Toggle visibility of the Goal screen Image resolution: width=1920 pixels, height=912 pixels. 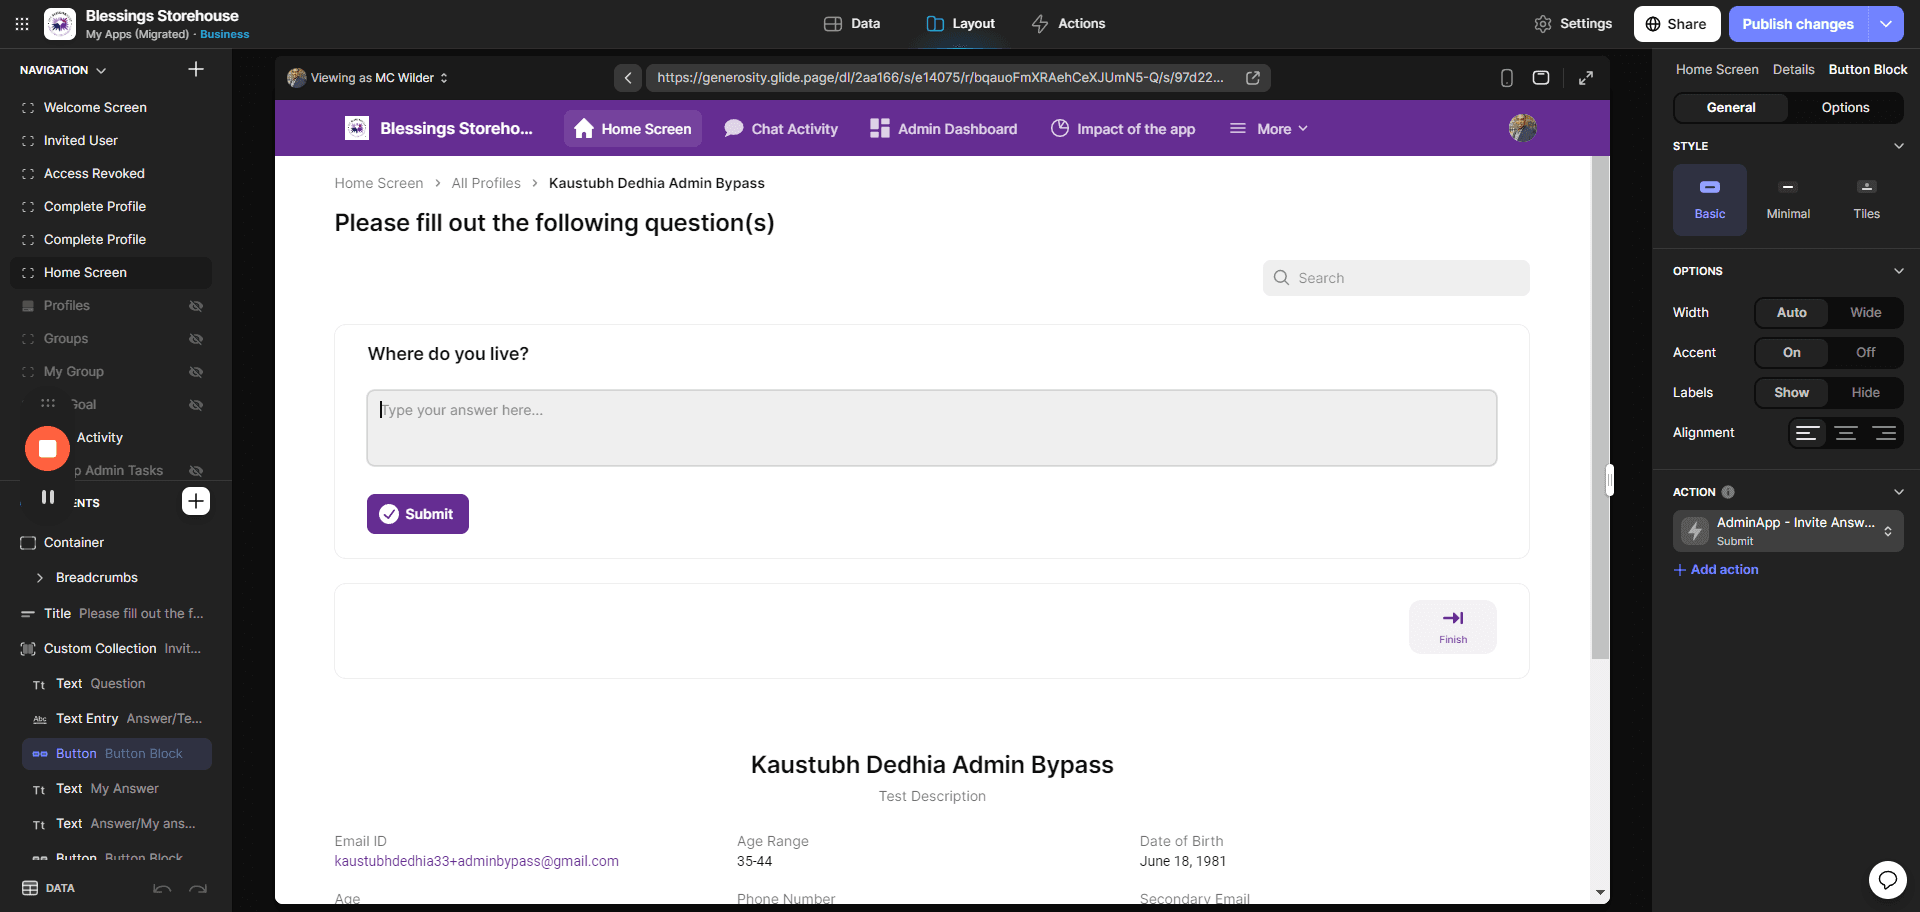click(196, 405)
